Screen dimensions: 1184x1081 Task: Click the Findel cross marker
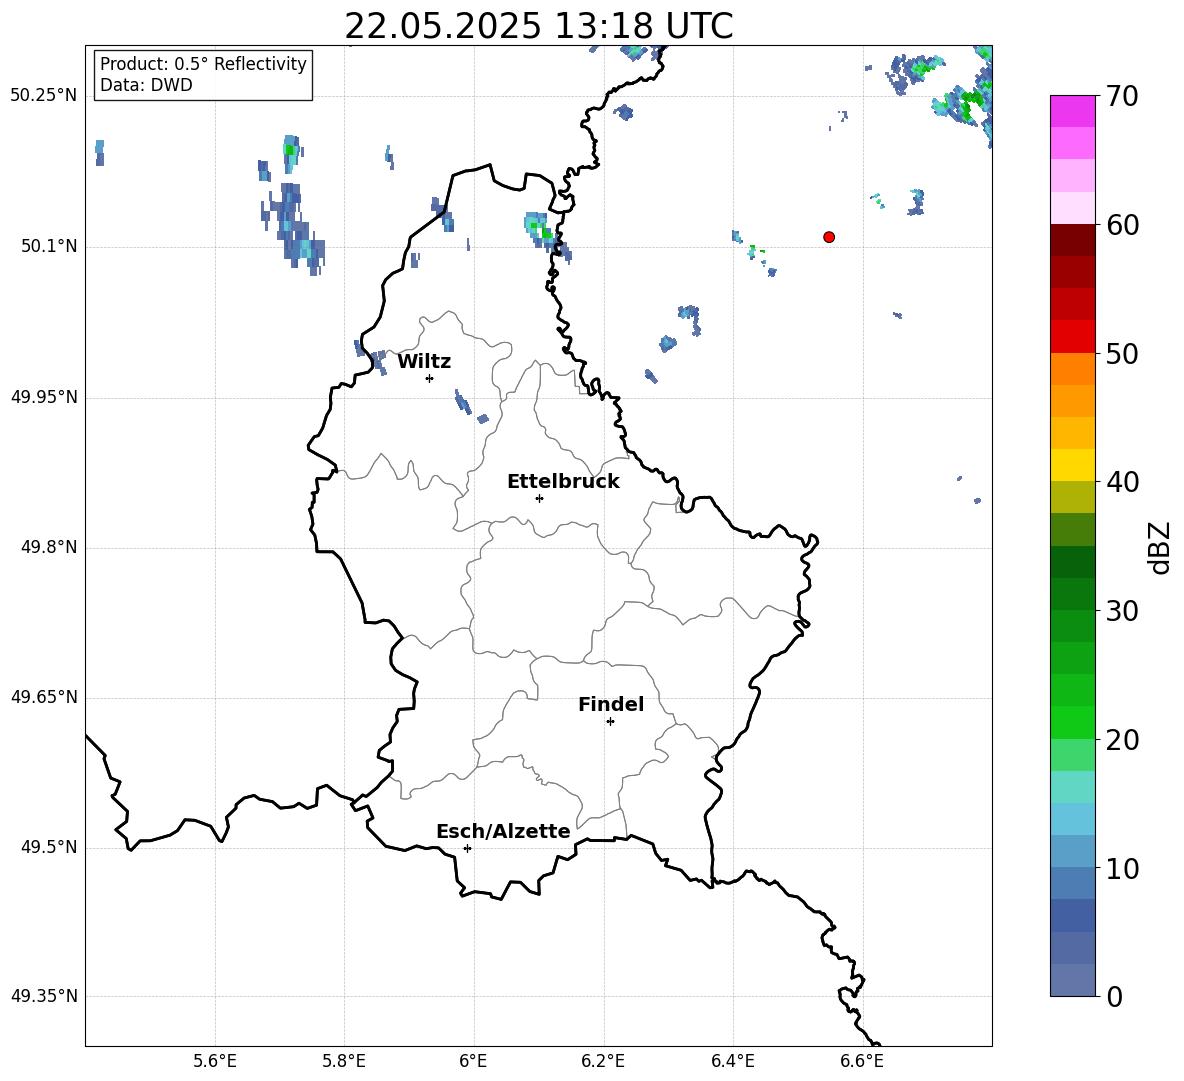click(x=610, y=722)
